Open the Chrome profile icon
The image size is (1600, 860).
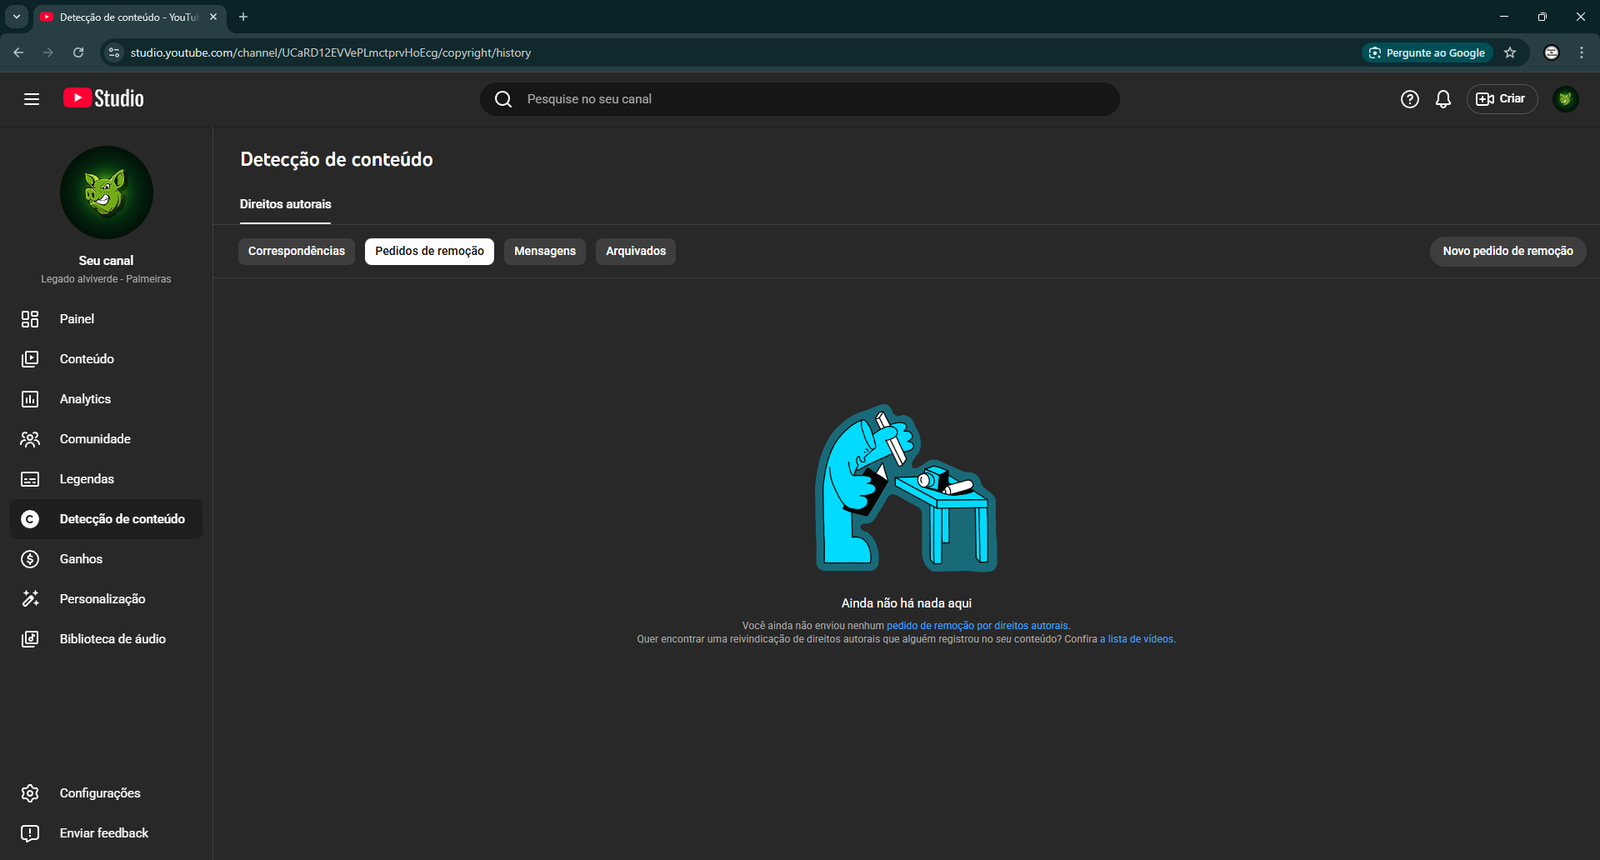pyautogui.click(x=1551, y=53)
